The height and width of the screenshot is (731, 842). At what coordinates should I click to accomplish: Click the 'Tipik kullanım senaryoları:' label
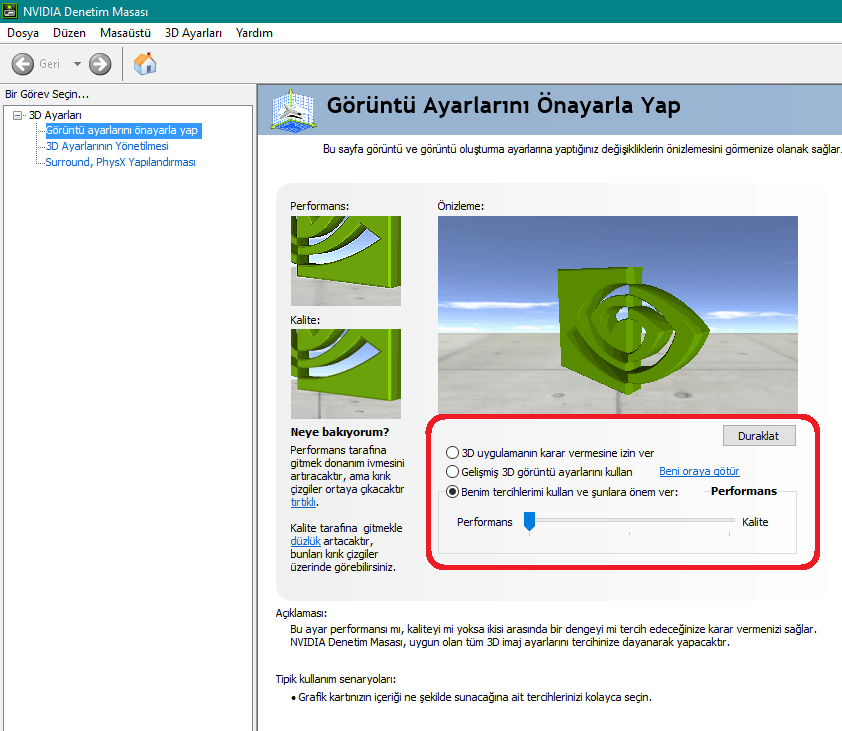[x=336, y=679]
